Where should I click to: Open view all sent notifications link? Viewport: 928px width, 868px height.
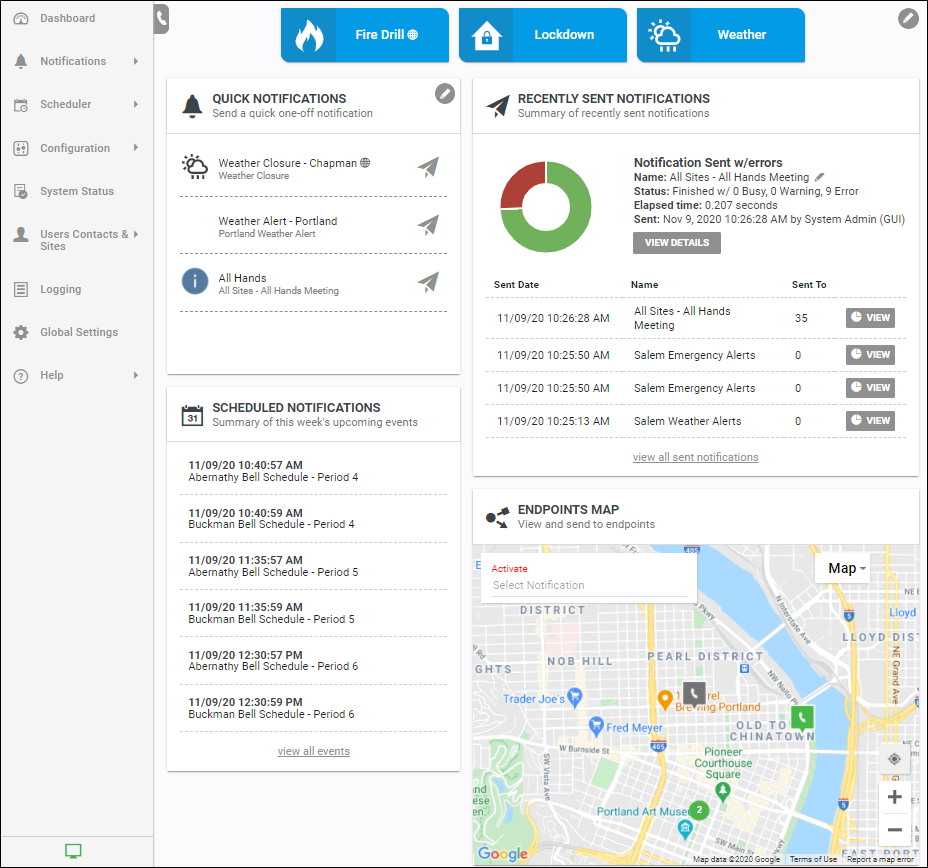(695, 457)
